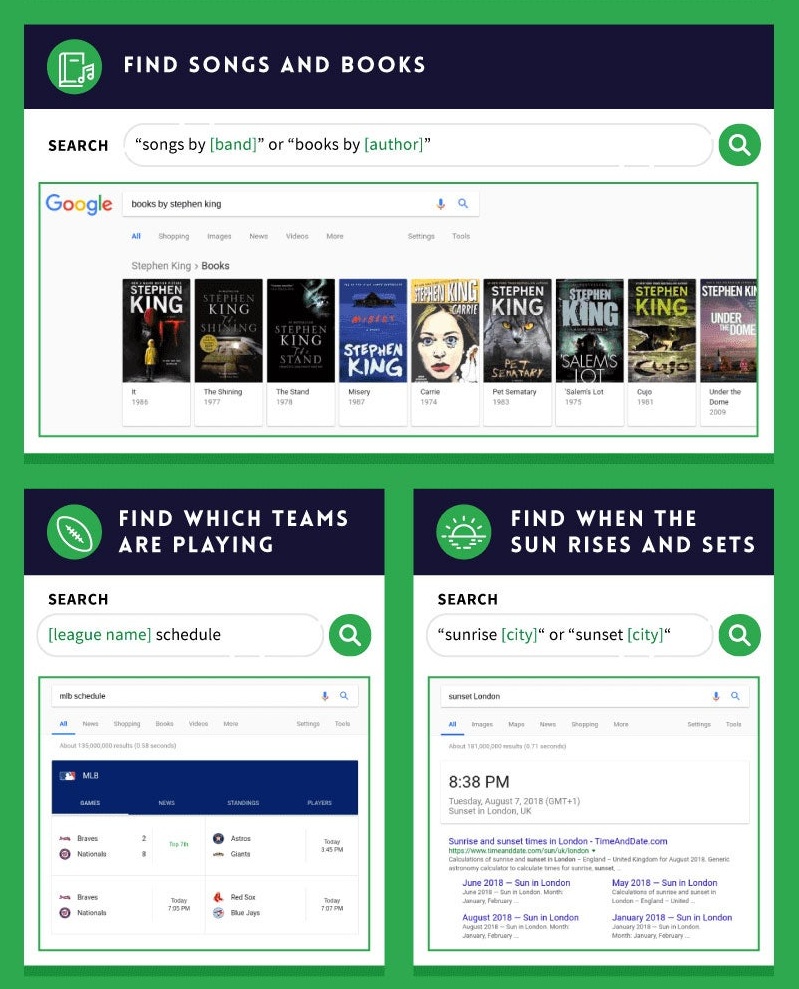This screenshot has width=799, height=989.
Task: Click magnifier icon in mlb schedule search
Action: point(344,696)
